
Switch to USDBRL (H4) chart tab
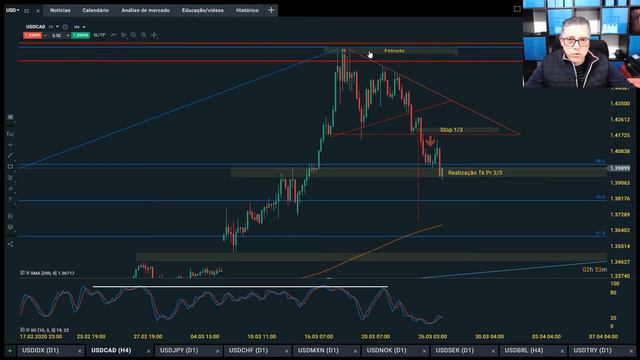(x=524, y=351)
